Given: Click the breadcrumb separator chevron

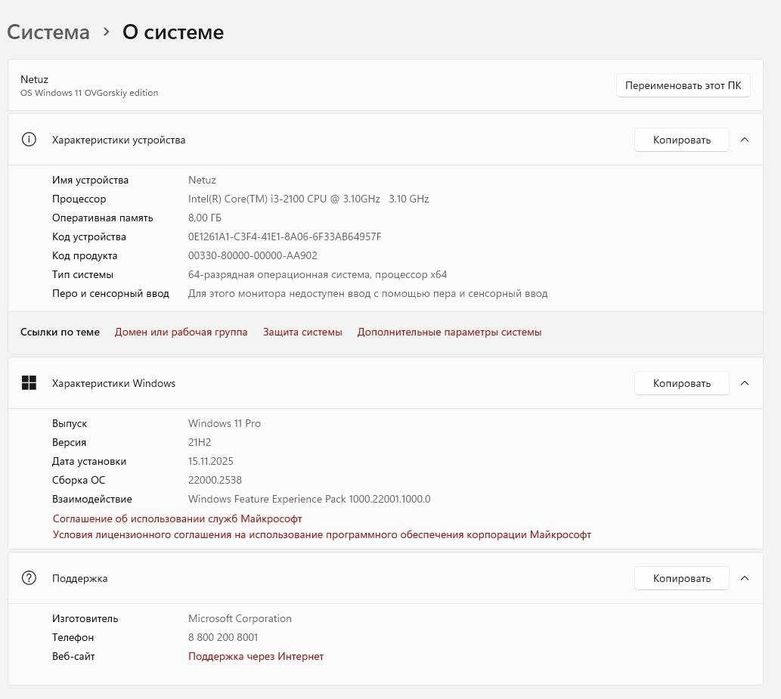Looking at the screenshot, I should 106,32.
